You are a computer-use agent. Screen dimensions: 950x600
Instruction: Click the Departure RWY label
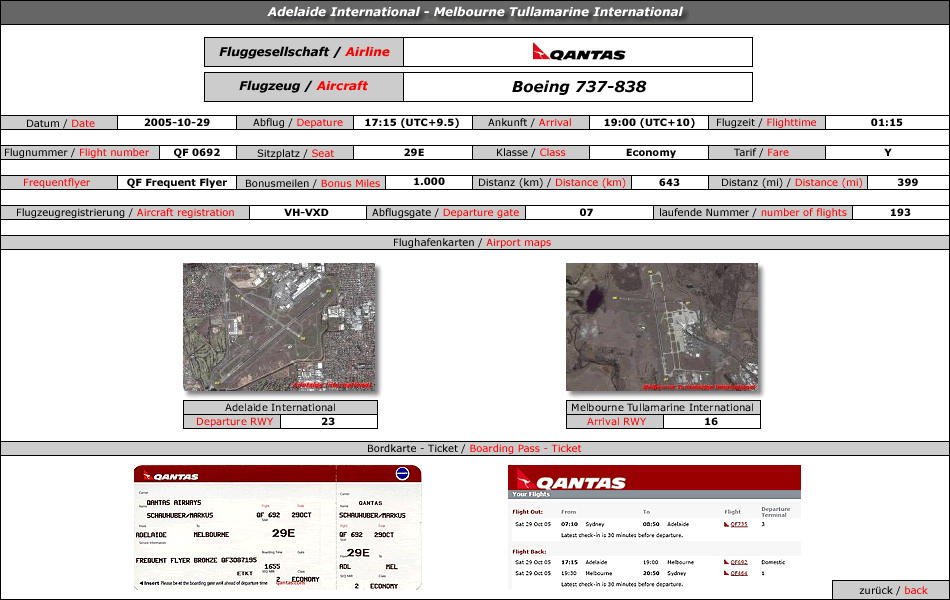pyautogui.click(x=234, y=421)
